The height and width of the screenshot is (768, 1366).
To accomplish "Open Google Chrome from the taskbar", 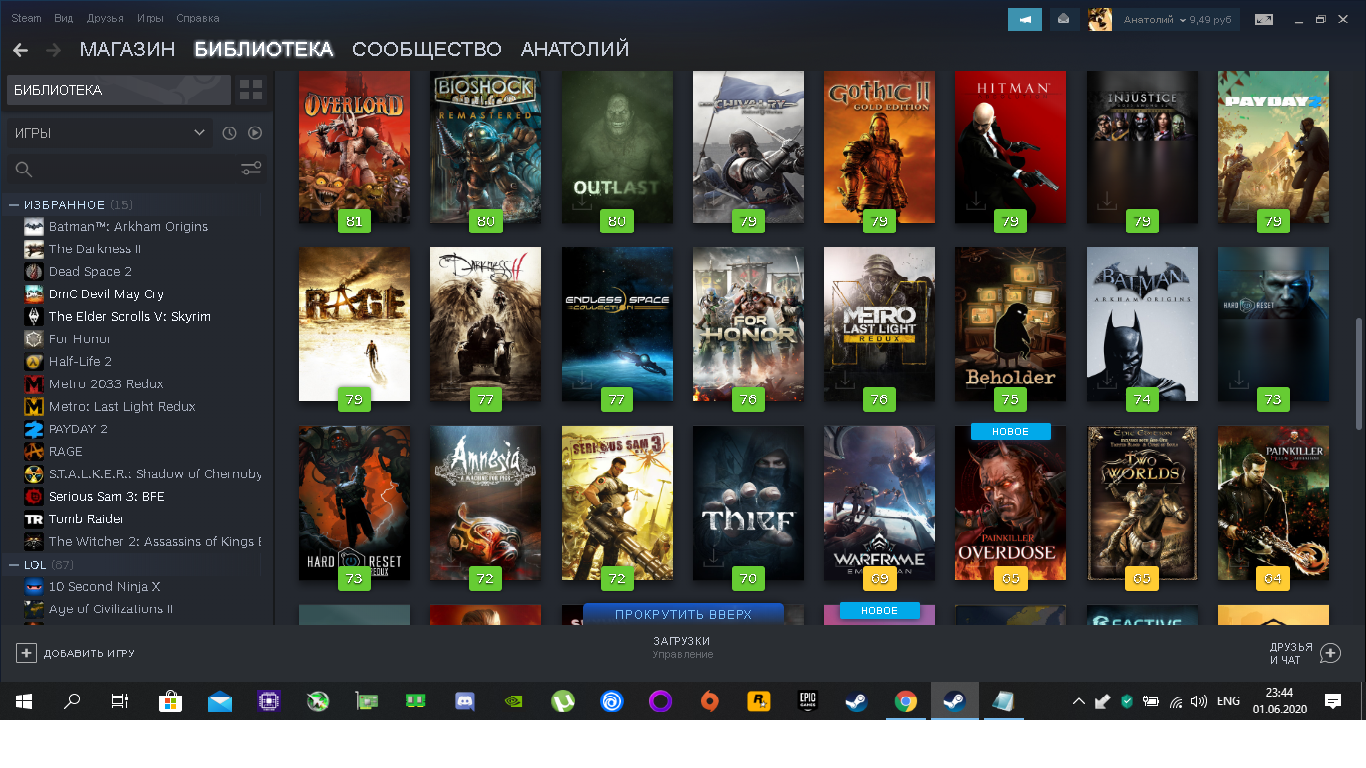I will click(906, 702).
